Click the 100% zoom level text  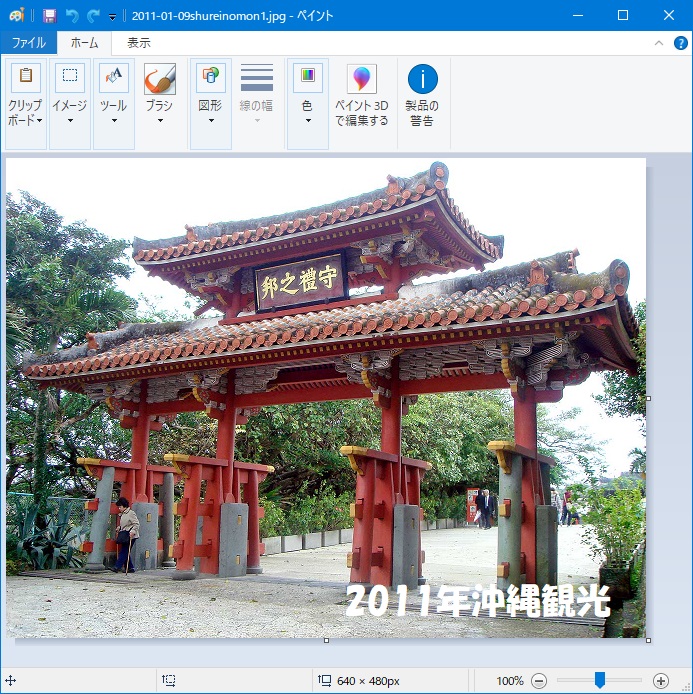pos(509,681)
